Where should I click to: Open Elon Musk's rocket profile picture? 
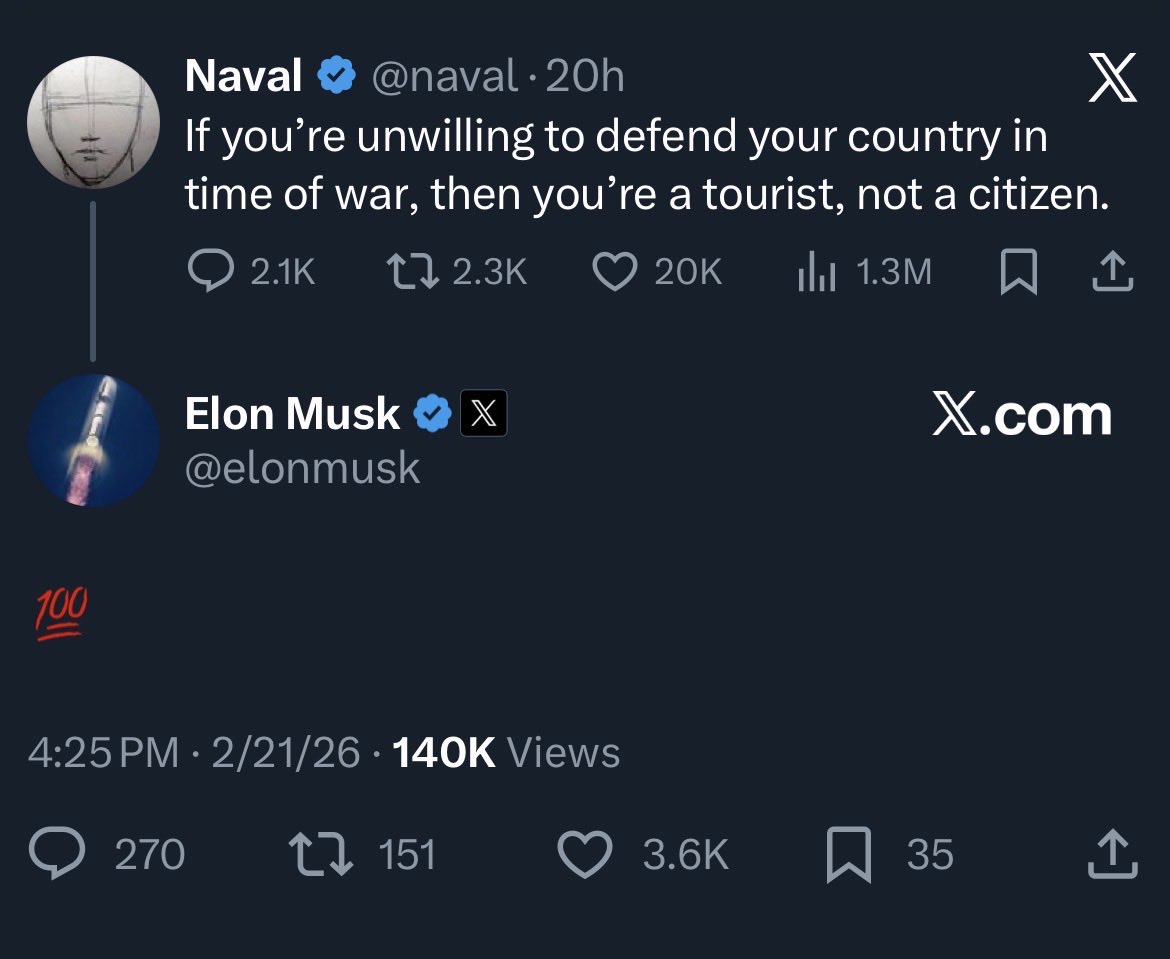(x=93, y=440)
